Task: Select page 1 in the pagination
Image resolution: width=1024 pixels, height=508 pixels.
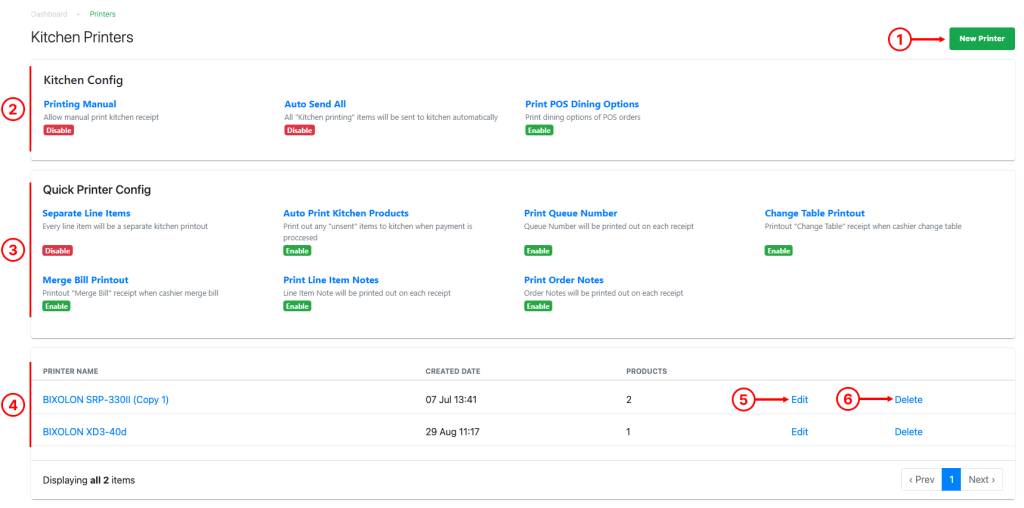Action: pyautogui.click(x=952, y=480)
